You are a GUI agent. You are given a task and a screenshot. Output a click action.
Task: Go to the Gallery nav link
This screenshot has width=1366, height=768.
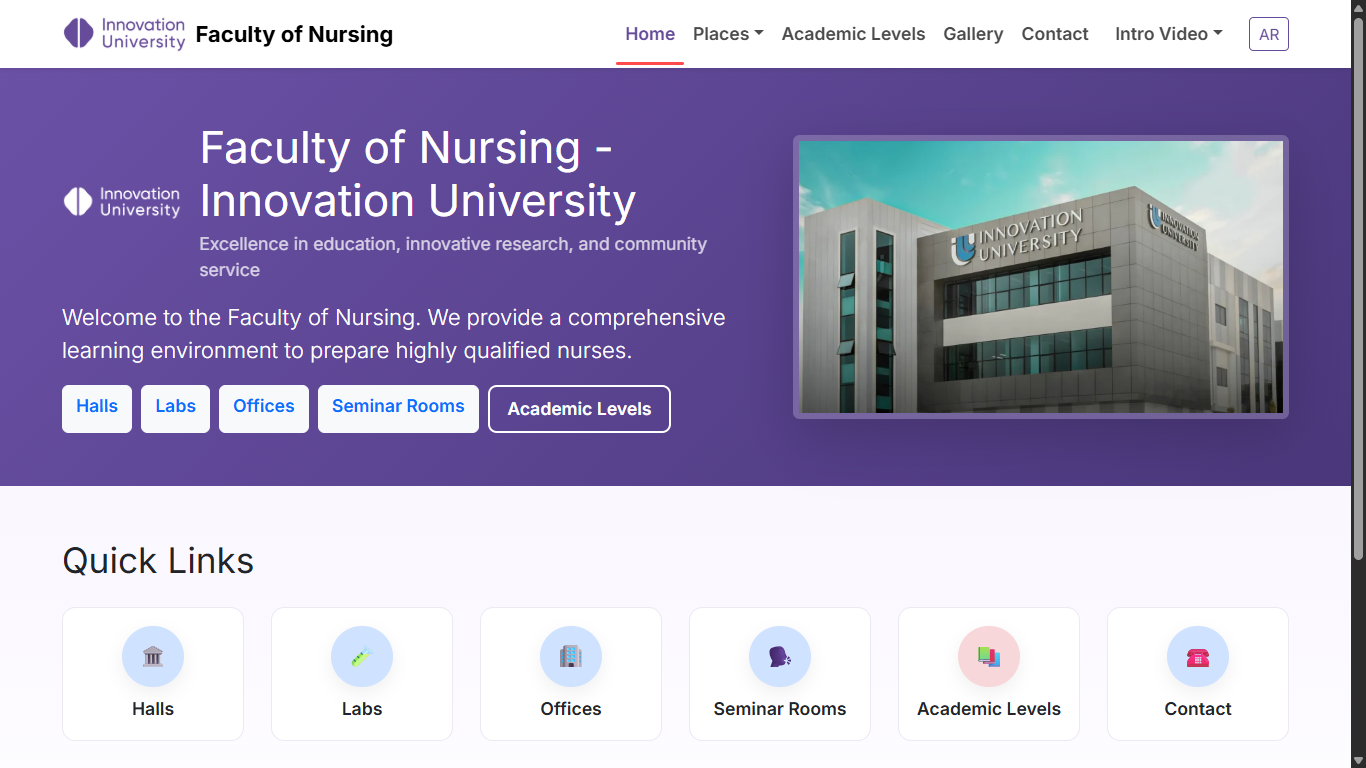tap(973, 34)
